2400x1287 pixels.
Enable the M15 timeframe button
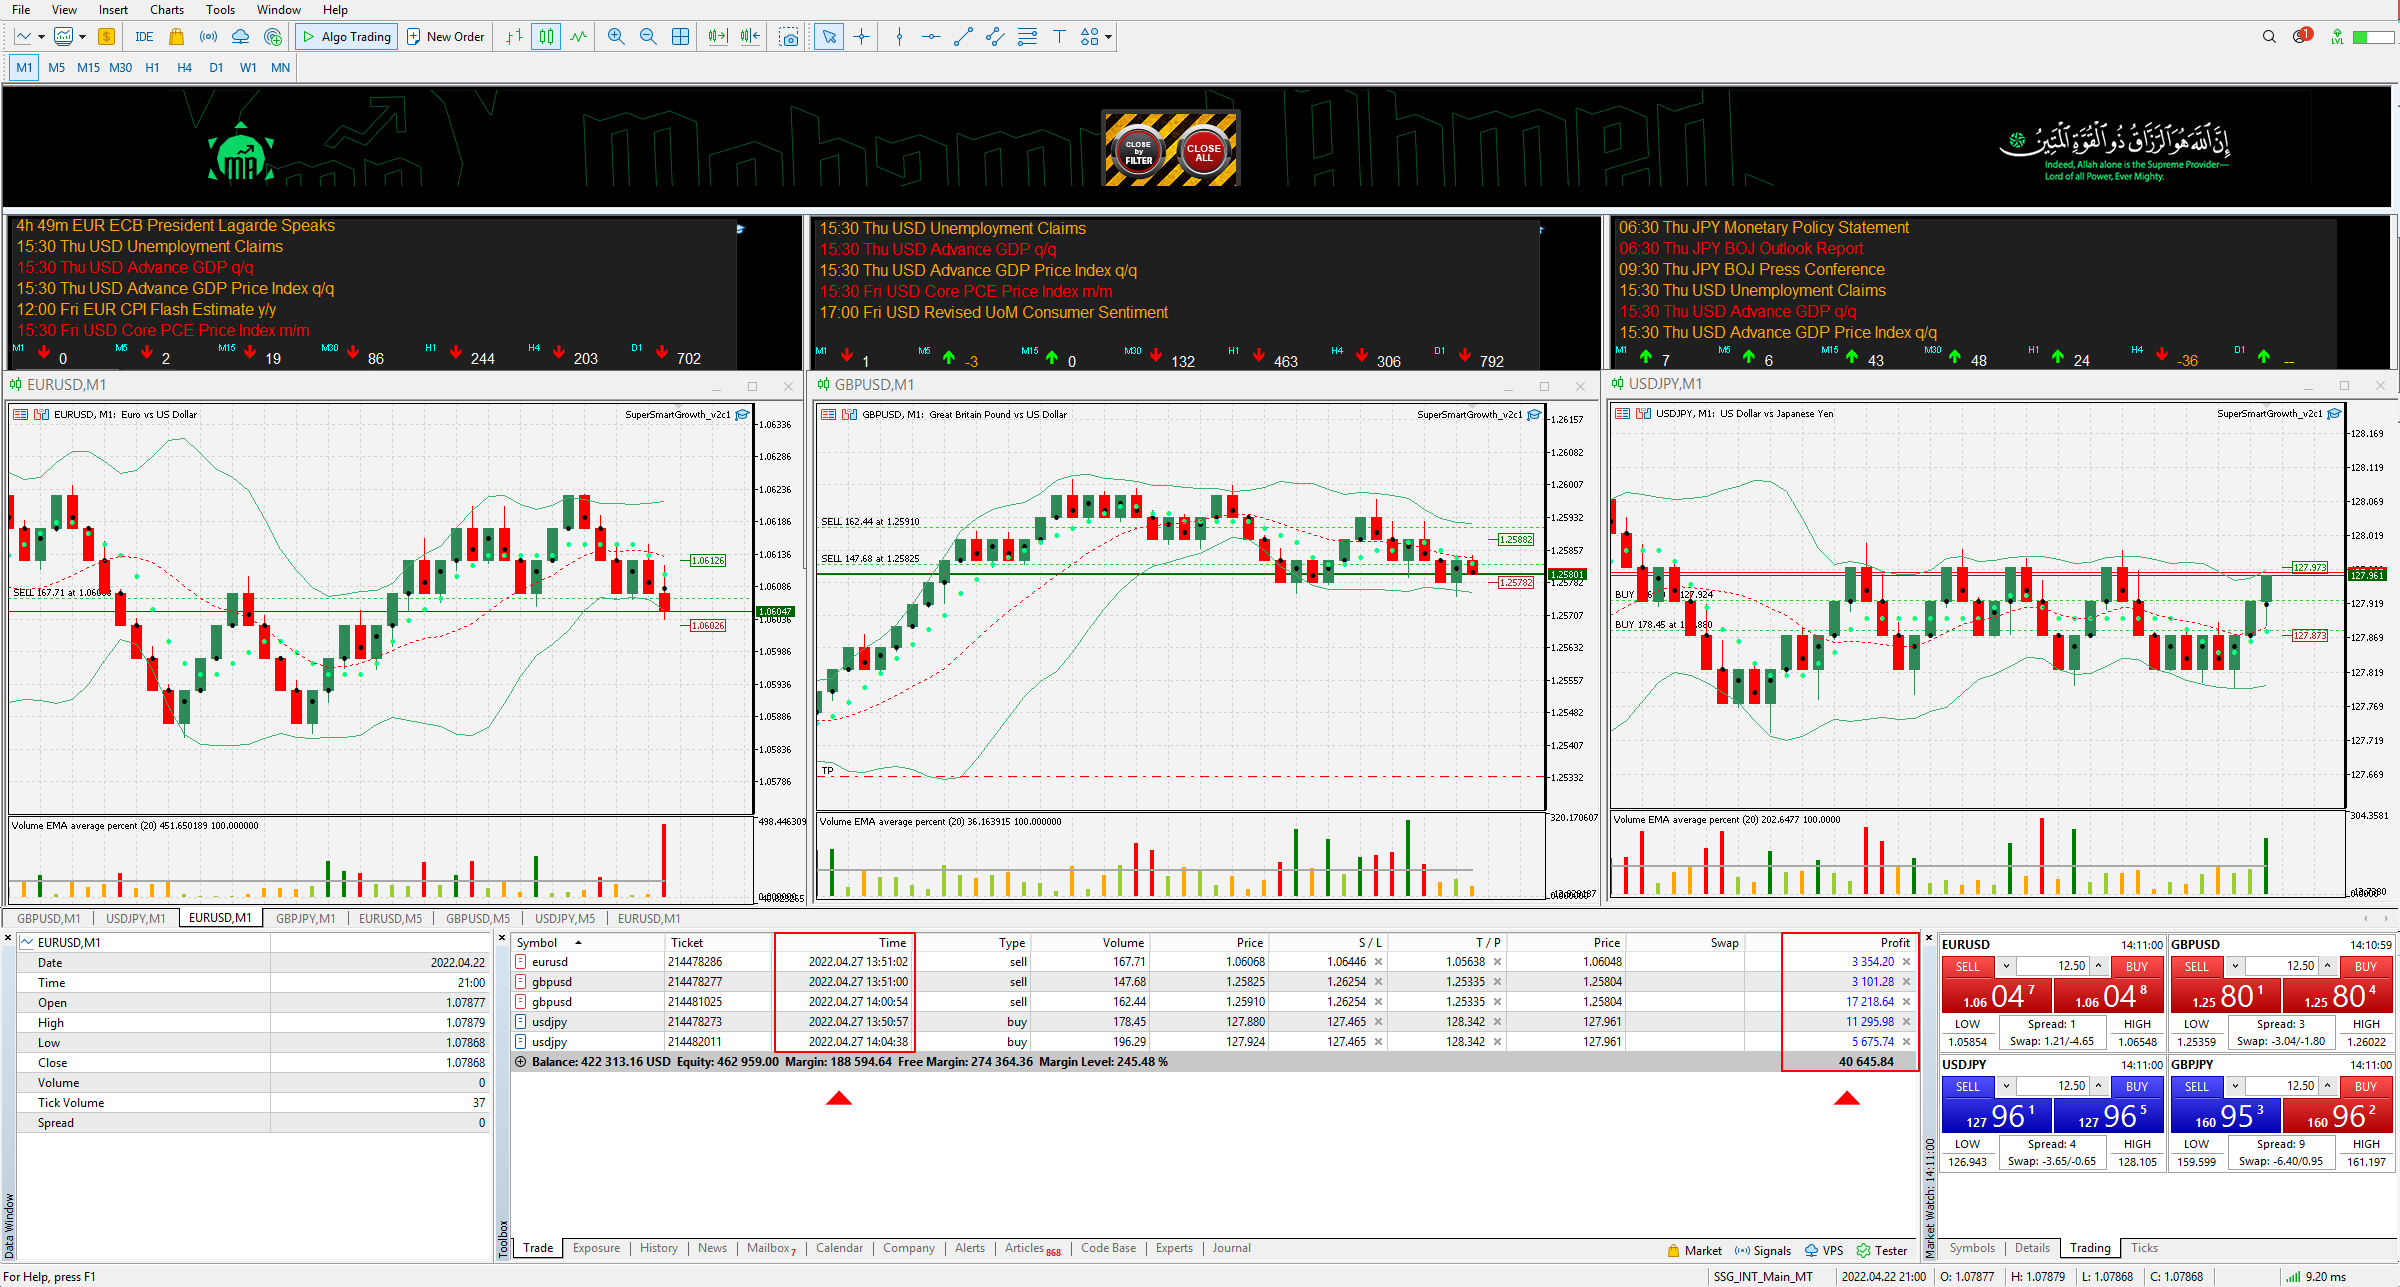point(88,68)
